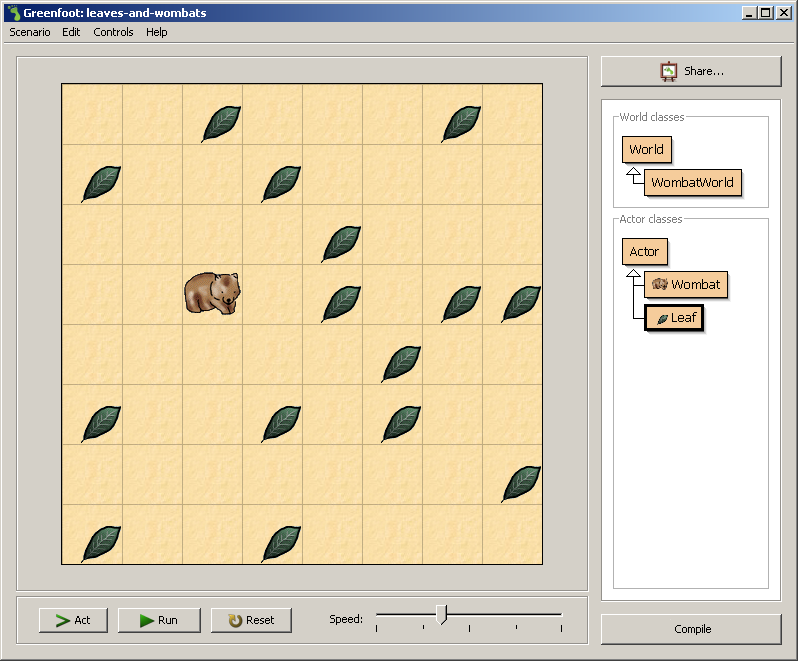The width and height of the screenshot is (798, 661).
Task: Click the third-row leaf in fifth column
Action: pyautogui.click(x=341, y=244)
